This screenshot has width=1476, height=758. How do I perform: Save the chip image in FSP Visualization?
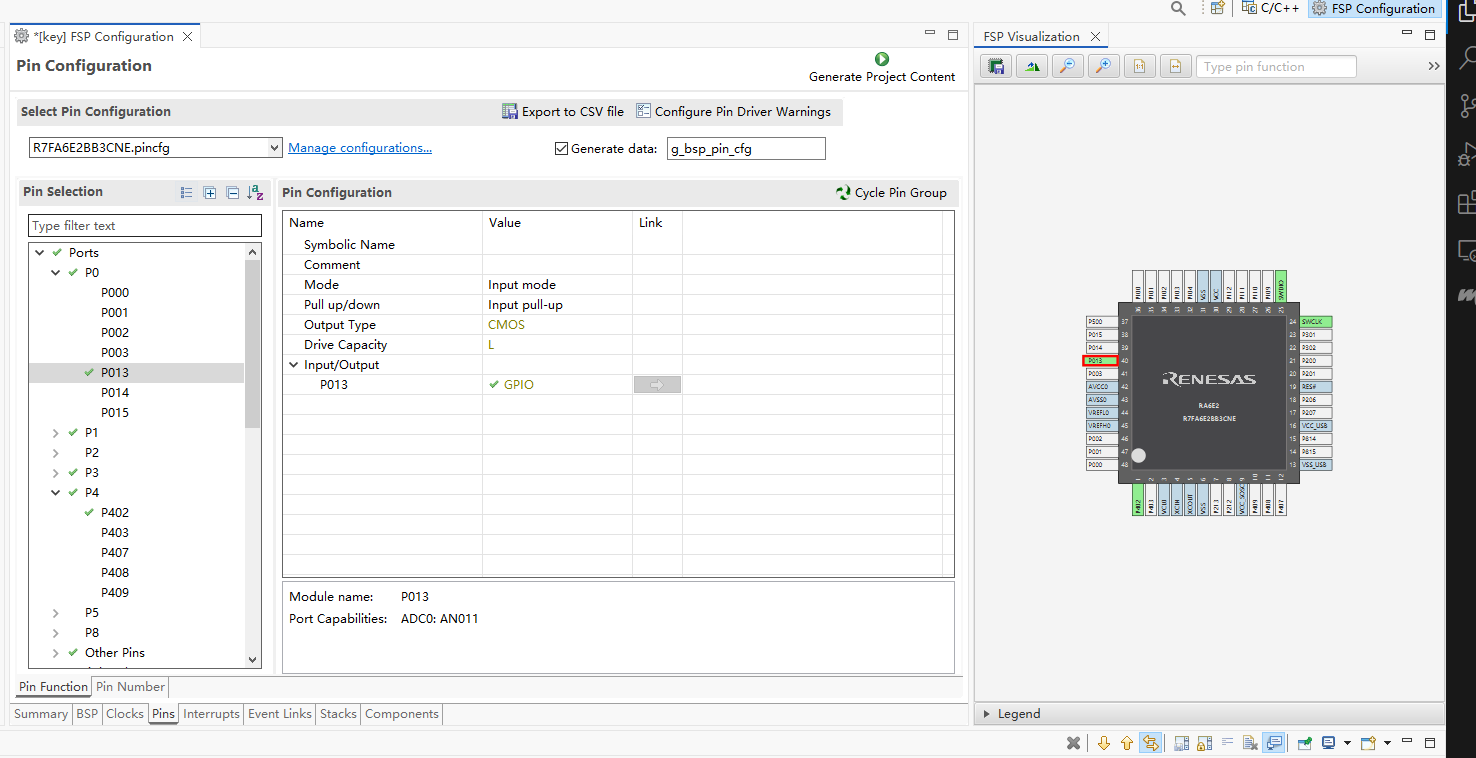996,67
